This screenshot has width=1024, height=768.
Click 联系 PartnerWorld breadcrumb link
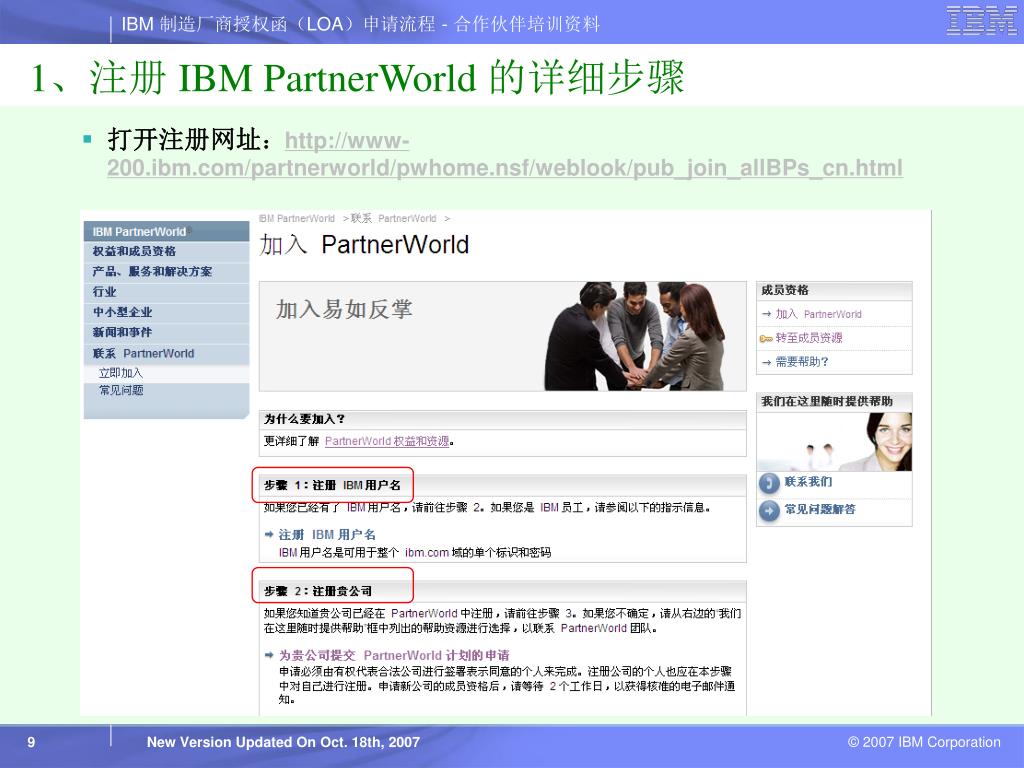(394, 219)
